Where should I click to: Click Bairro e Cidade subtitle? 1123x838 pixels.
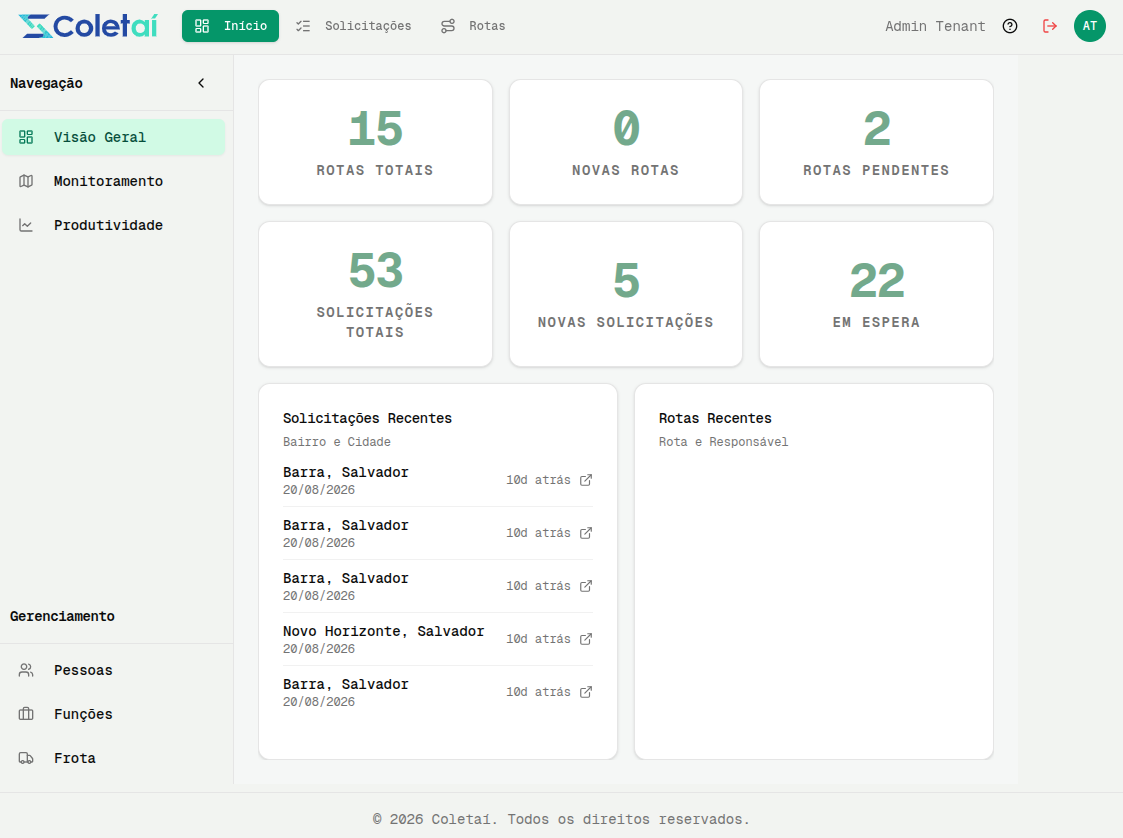click(337, 442)
